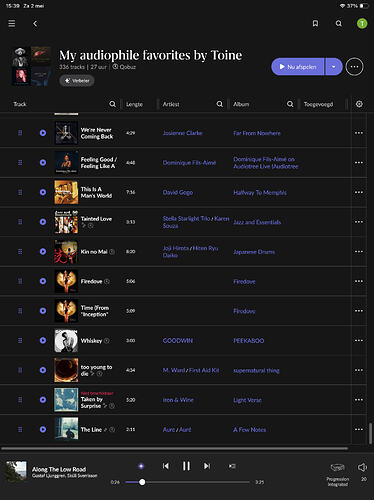Open the Roon radio sparkle icon
This screenshot has height=500, width=374.
(x=141, y=466)
